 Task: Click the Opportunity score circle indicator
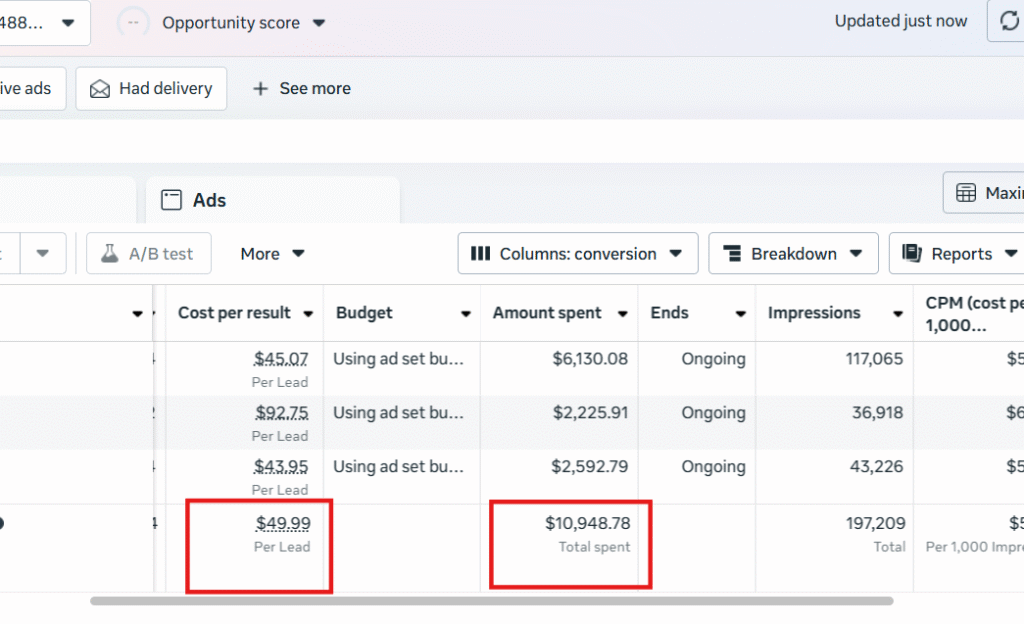[x=133, y=22]
